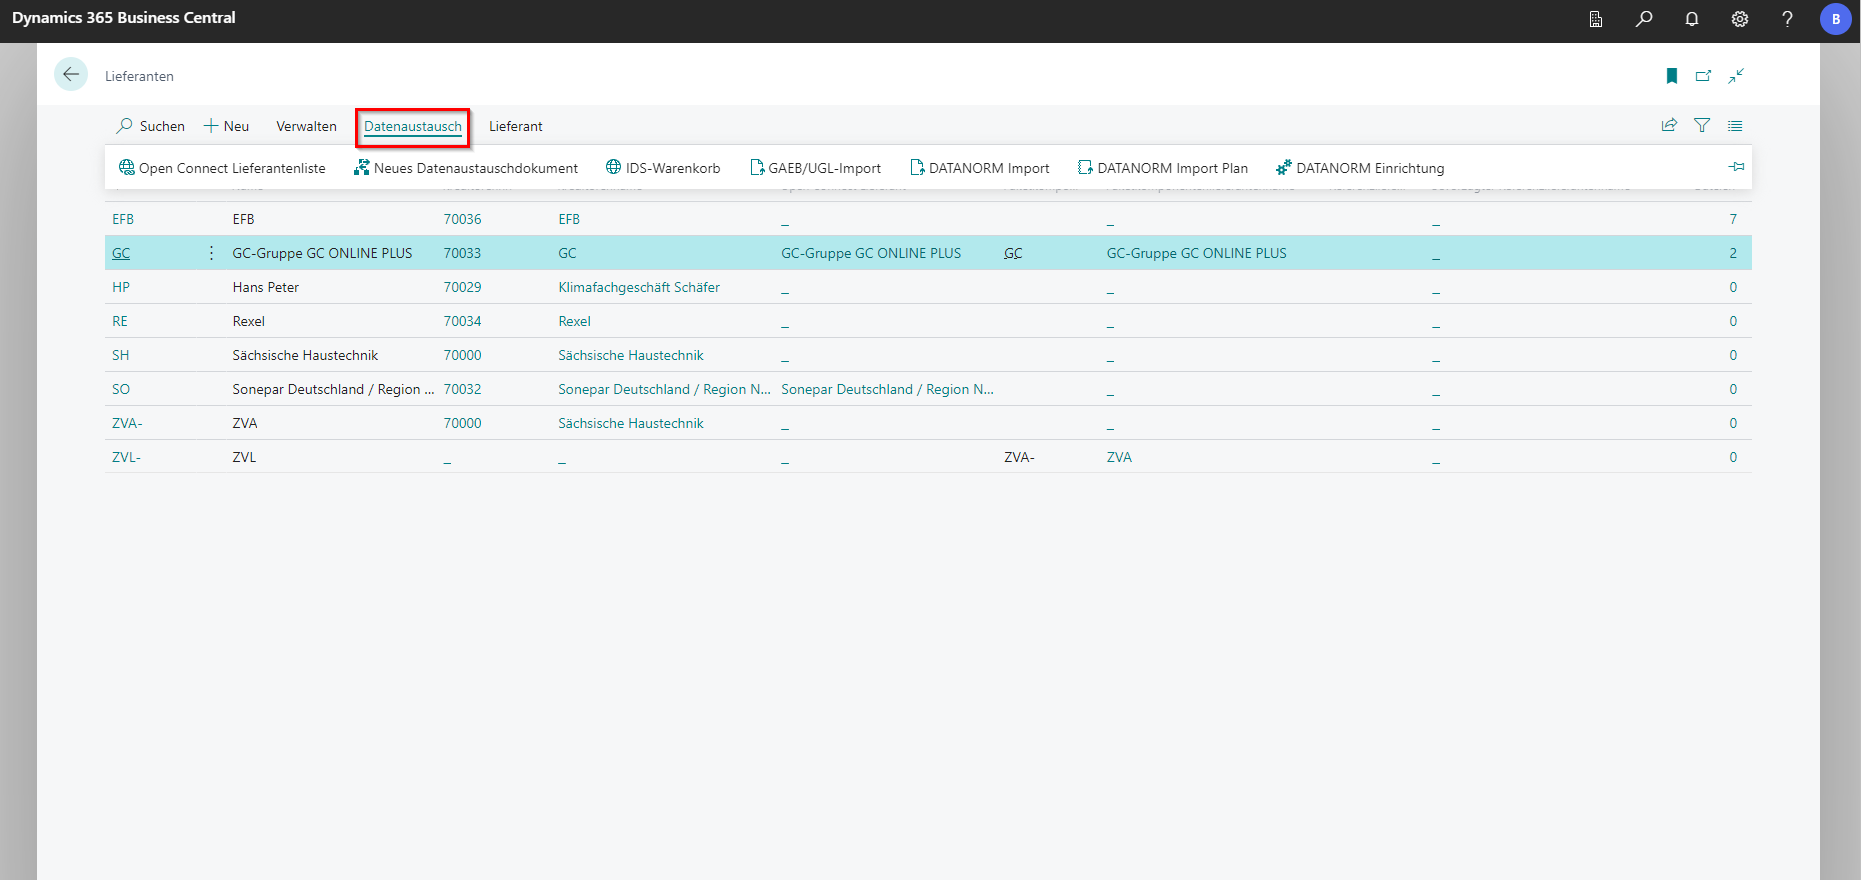Click the back arrow button
The width and height of the screenshot is (1861, 880).
pyautogui.click(x=71, y=75)
